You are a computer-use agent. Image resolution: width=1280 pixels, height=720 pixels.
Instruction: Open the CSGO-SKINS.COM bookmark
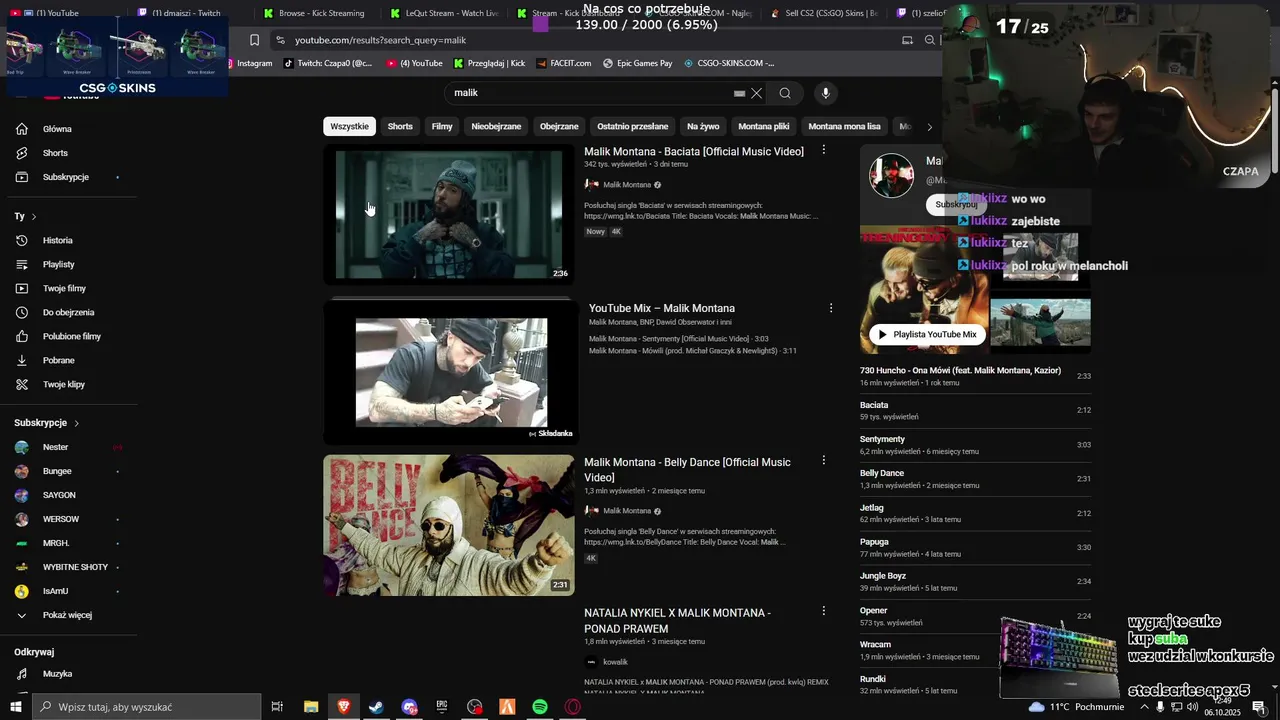pos(729,63)
